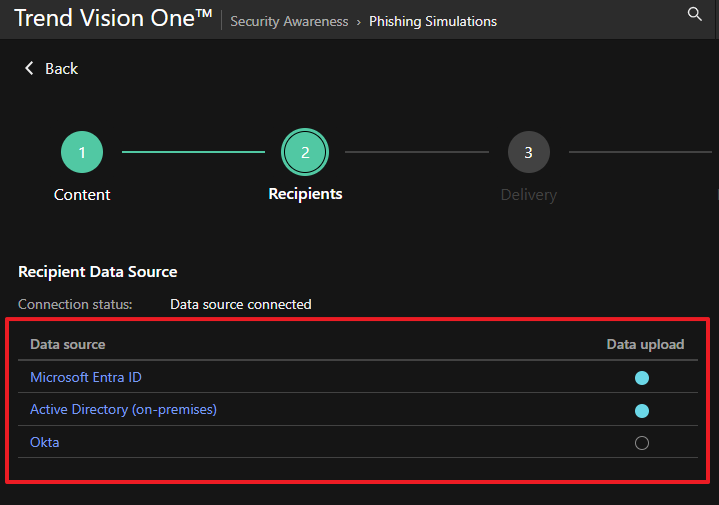Image resolution: width=719 pixels, height=505 pixels.
Task: Click the Back text button
Action: click(61, 68)
